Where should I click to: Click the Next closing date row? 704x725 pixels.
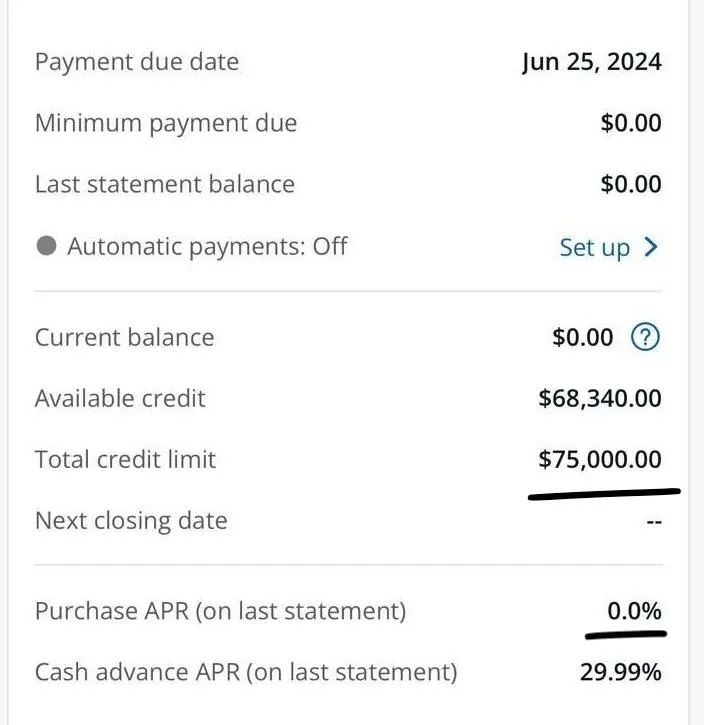point(349,521)
